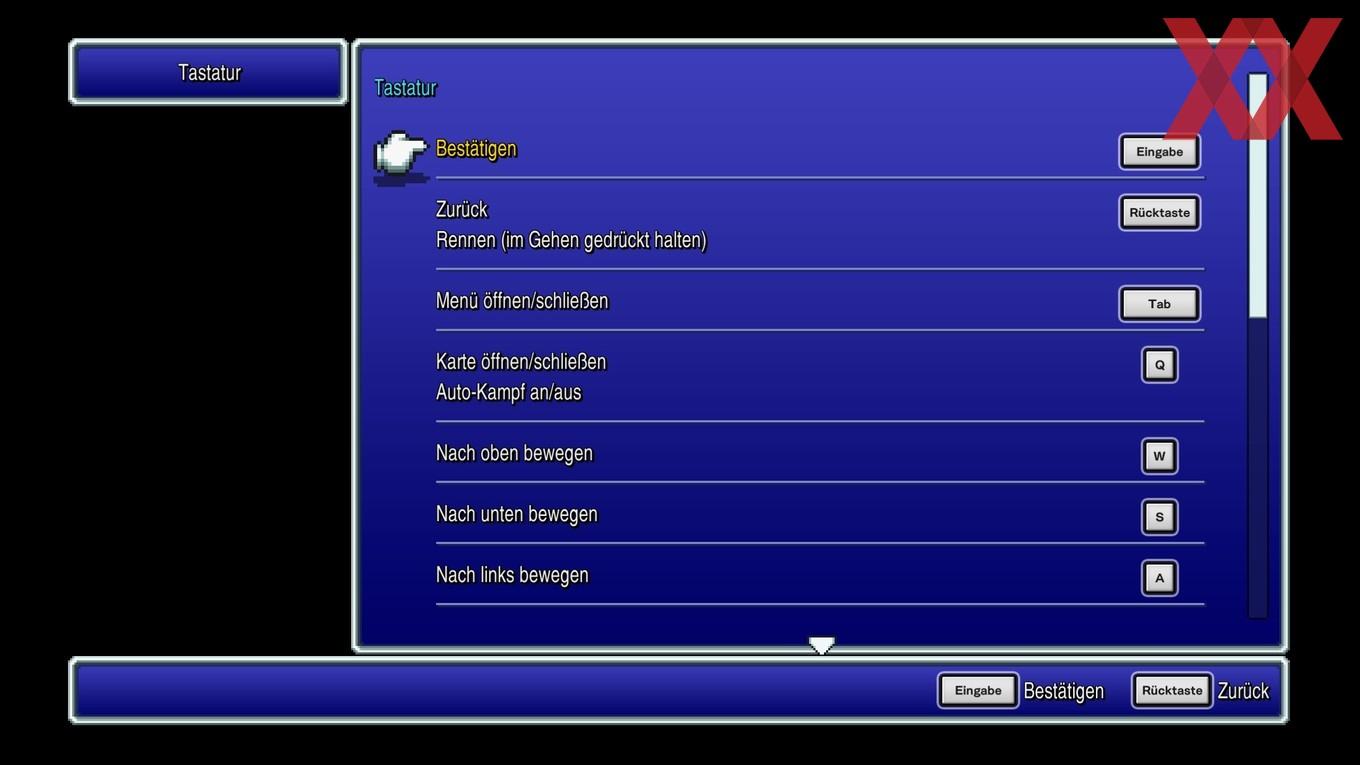Click the Q key for Karte öffnen/schließen
Screen dimensions: 1360x765
click(1159, 365)
